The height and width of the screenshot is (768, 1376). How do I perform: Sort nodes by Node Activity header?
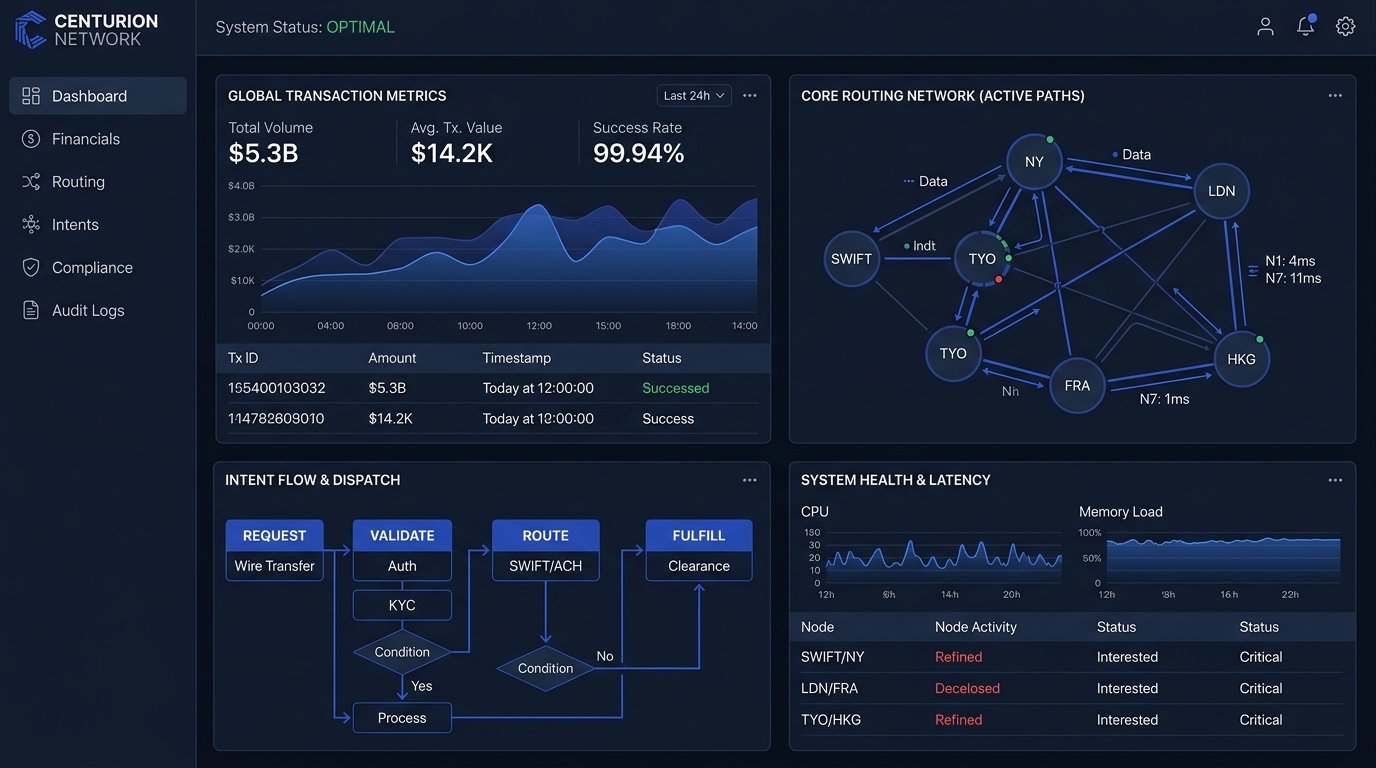click(975, 627)
